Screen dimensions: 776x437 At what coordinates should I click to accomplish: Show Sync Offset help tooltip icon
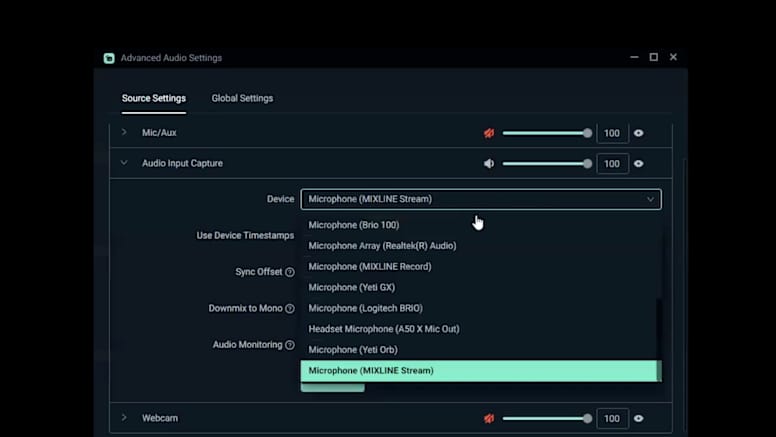coord(290,272)
